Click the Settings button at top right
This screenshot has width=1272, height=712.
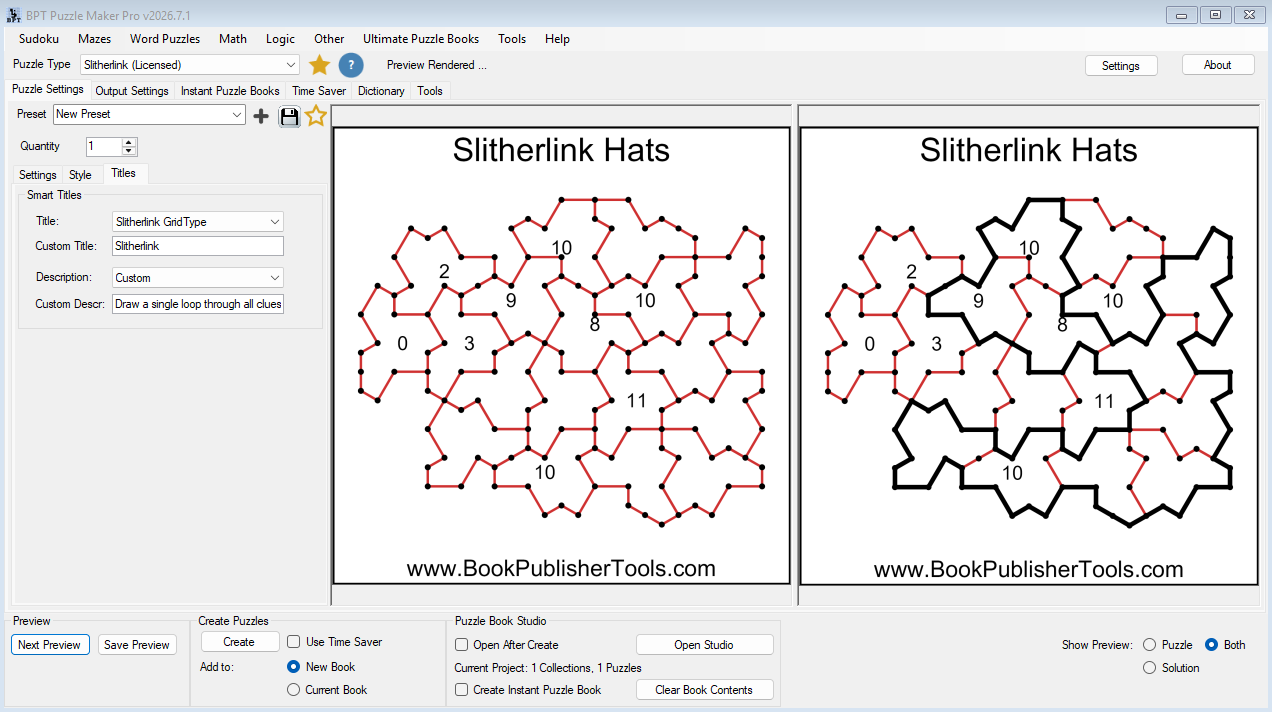pos(1121,65)
